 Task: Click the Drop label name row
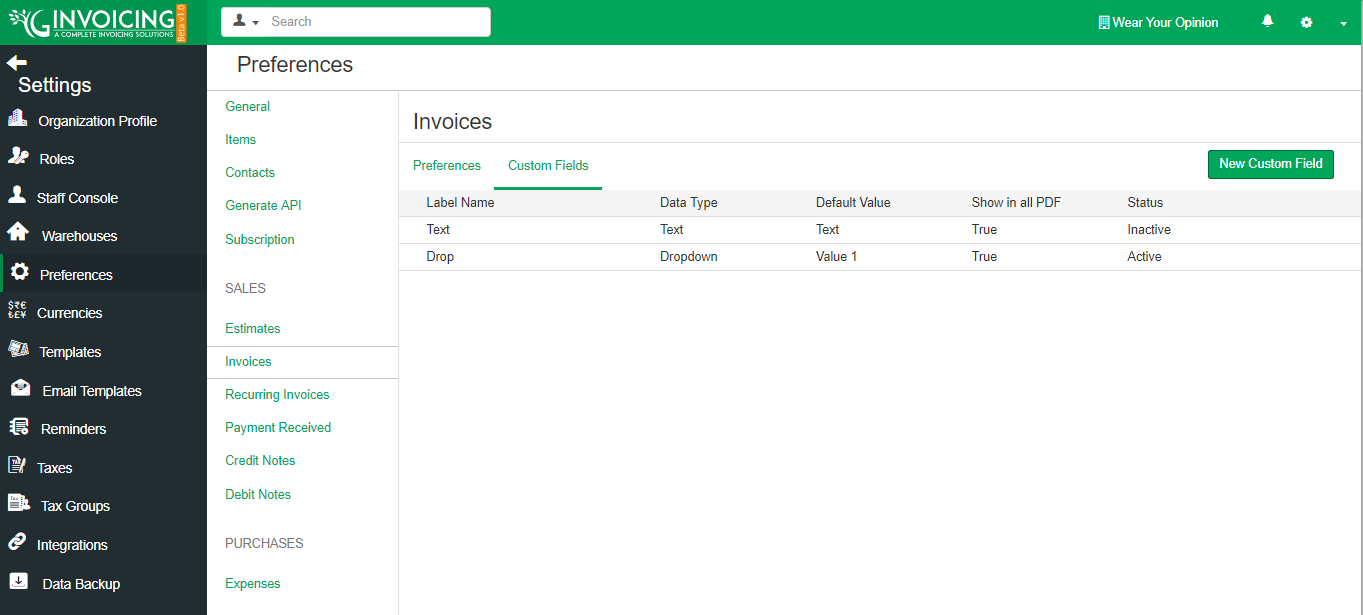(440, 257)
